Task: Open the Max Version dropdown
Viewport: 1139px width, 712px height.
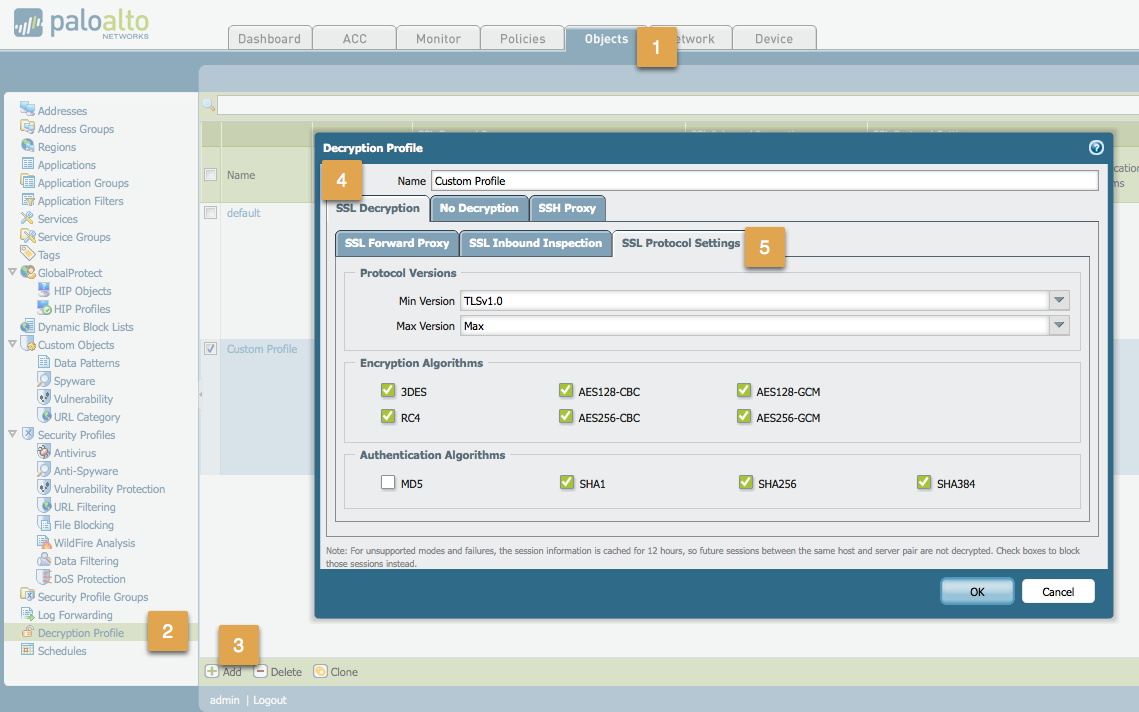Action: tap(1059, 326)
